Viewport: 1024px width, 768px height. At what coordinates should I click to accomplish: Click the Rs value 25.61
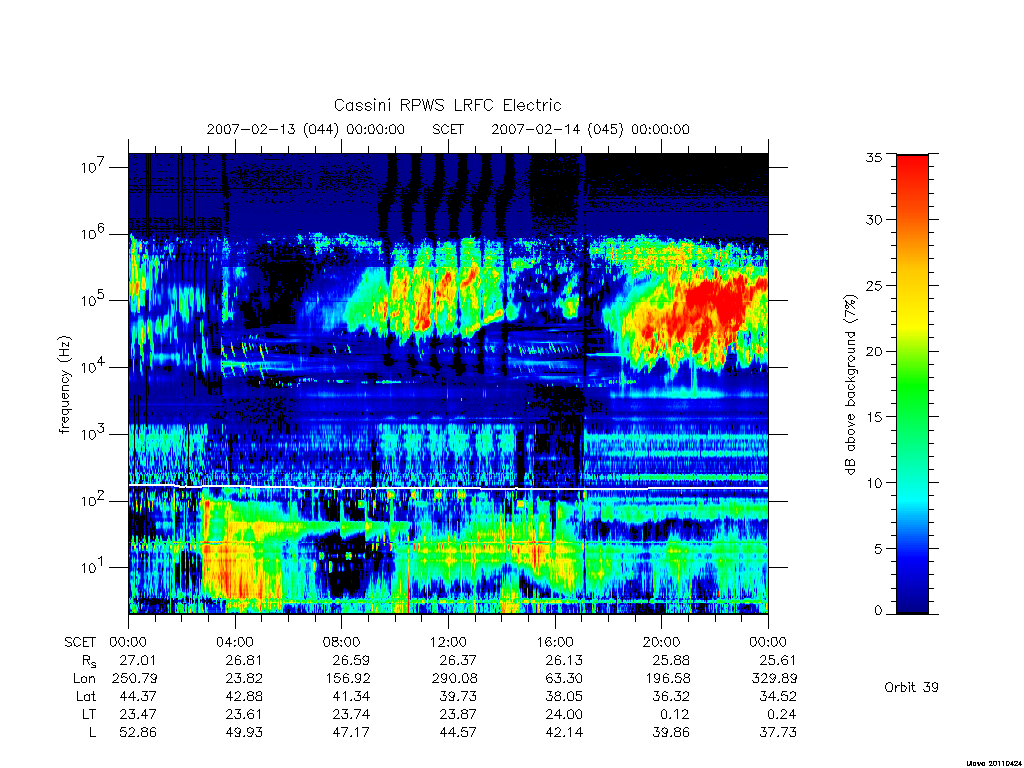(x=777, y=660)
